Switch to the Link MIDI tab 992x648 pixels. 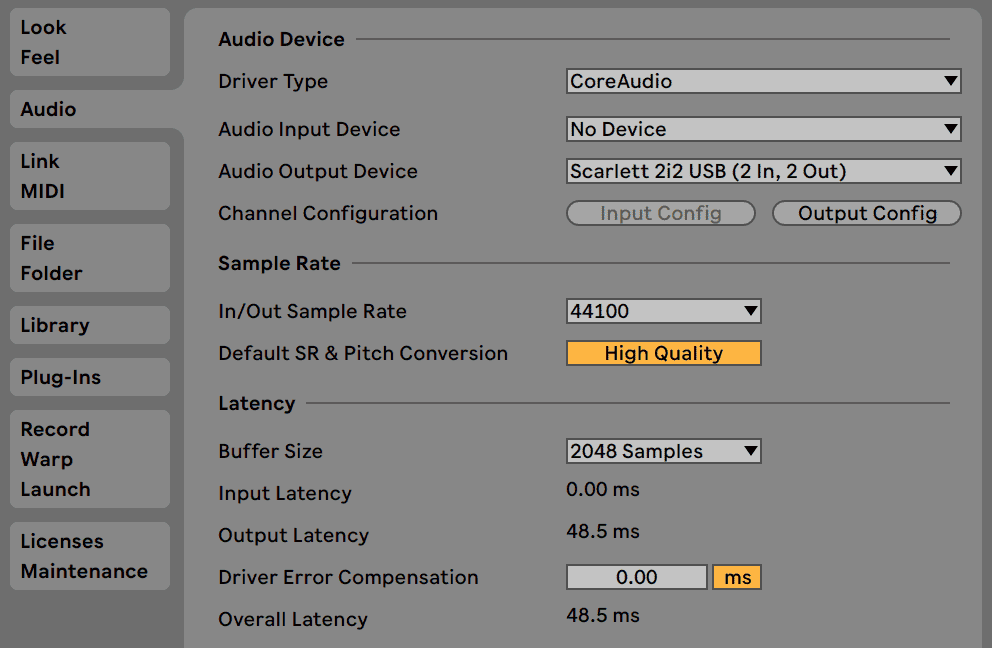pos(90,176)
